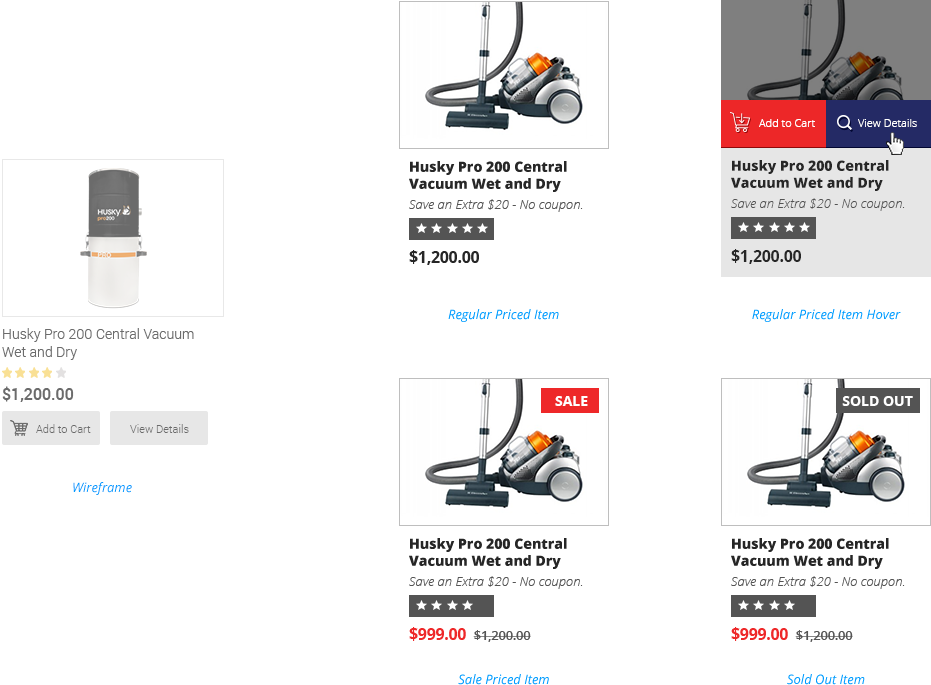Click the red SALE badge

570,401
